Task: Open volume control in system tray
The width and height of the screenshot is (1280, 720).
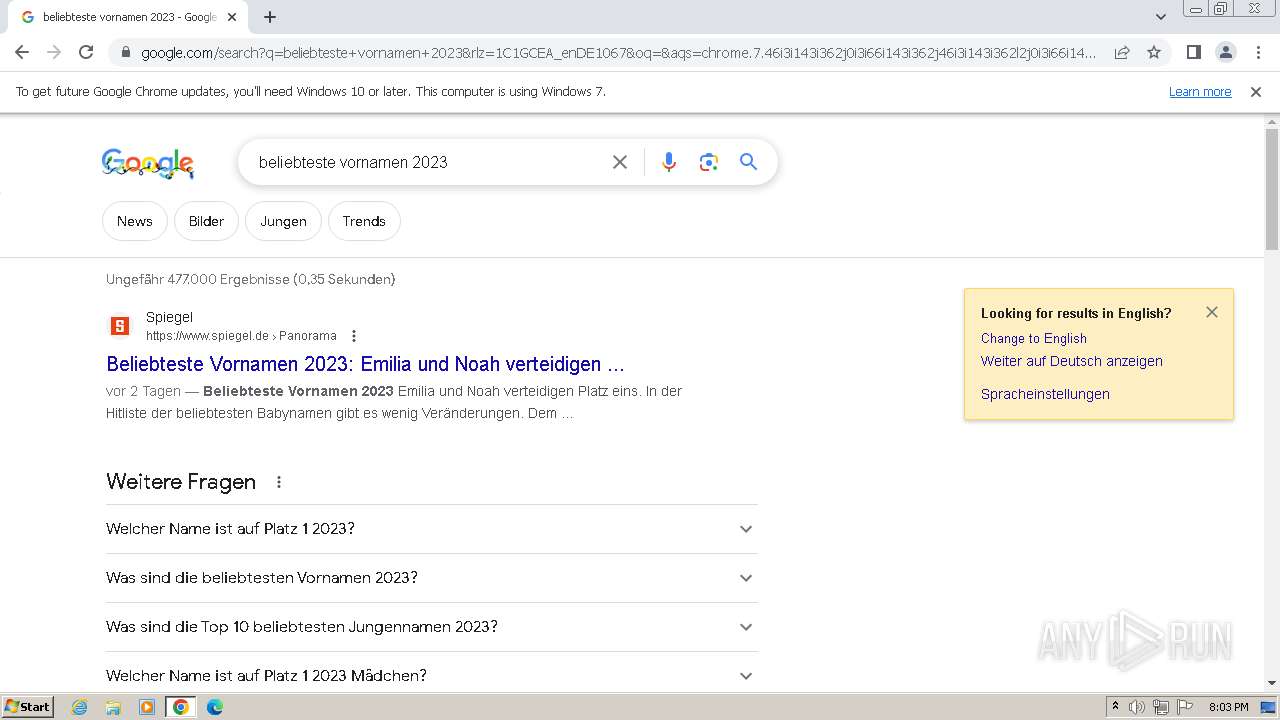Action: point(1137,707)
